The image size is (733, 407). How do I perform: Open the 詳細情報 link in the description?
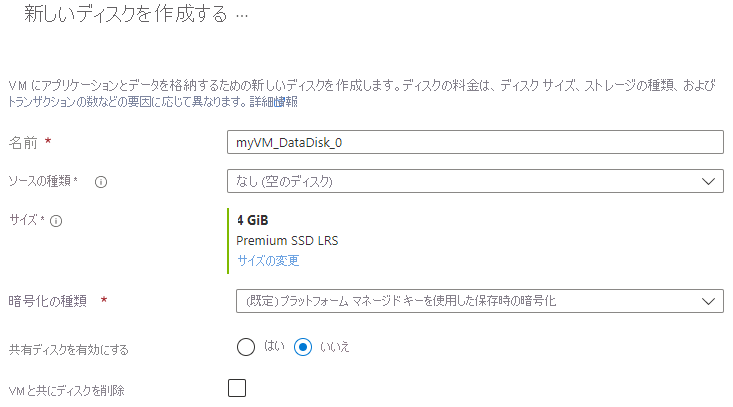[274, 102]
